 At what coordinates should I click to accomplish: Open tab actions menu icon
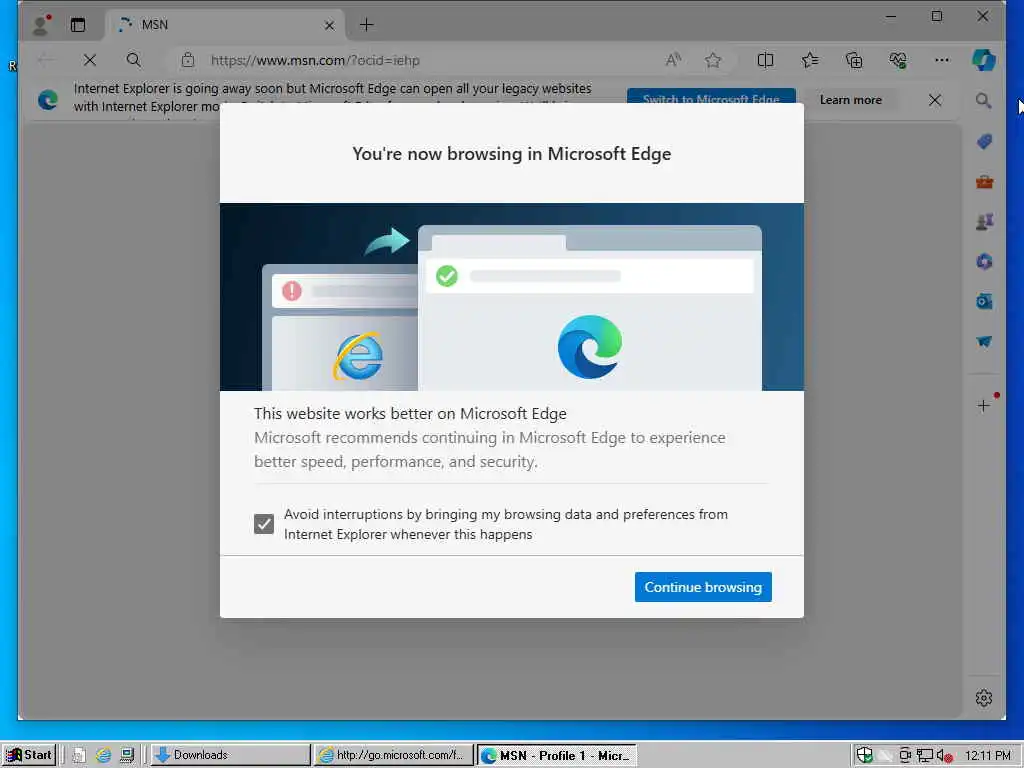point(78,25)
